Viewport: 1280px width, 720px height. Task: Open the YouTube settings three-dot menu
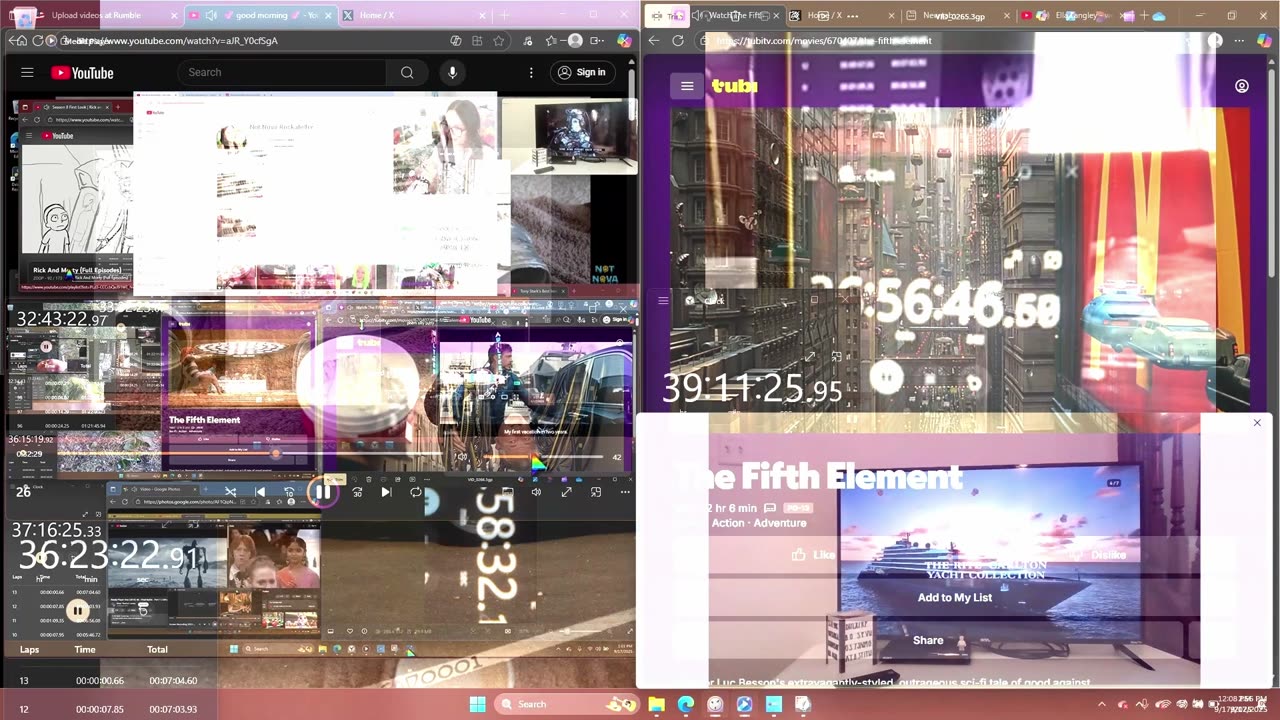pyautogui.click(x=531, y=72)
